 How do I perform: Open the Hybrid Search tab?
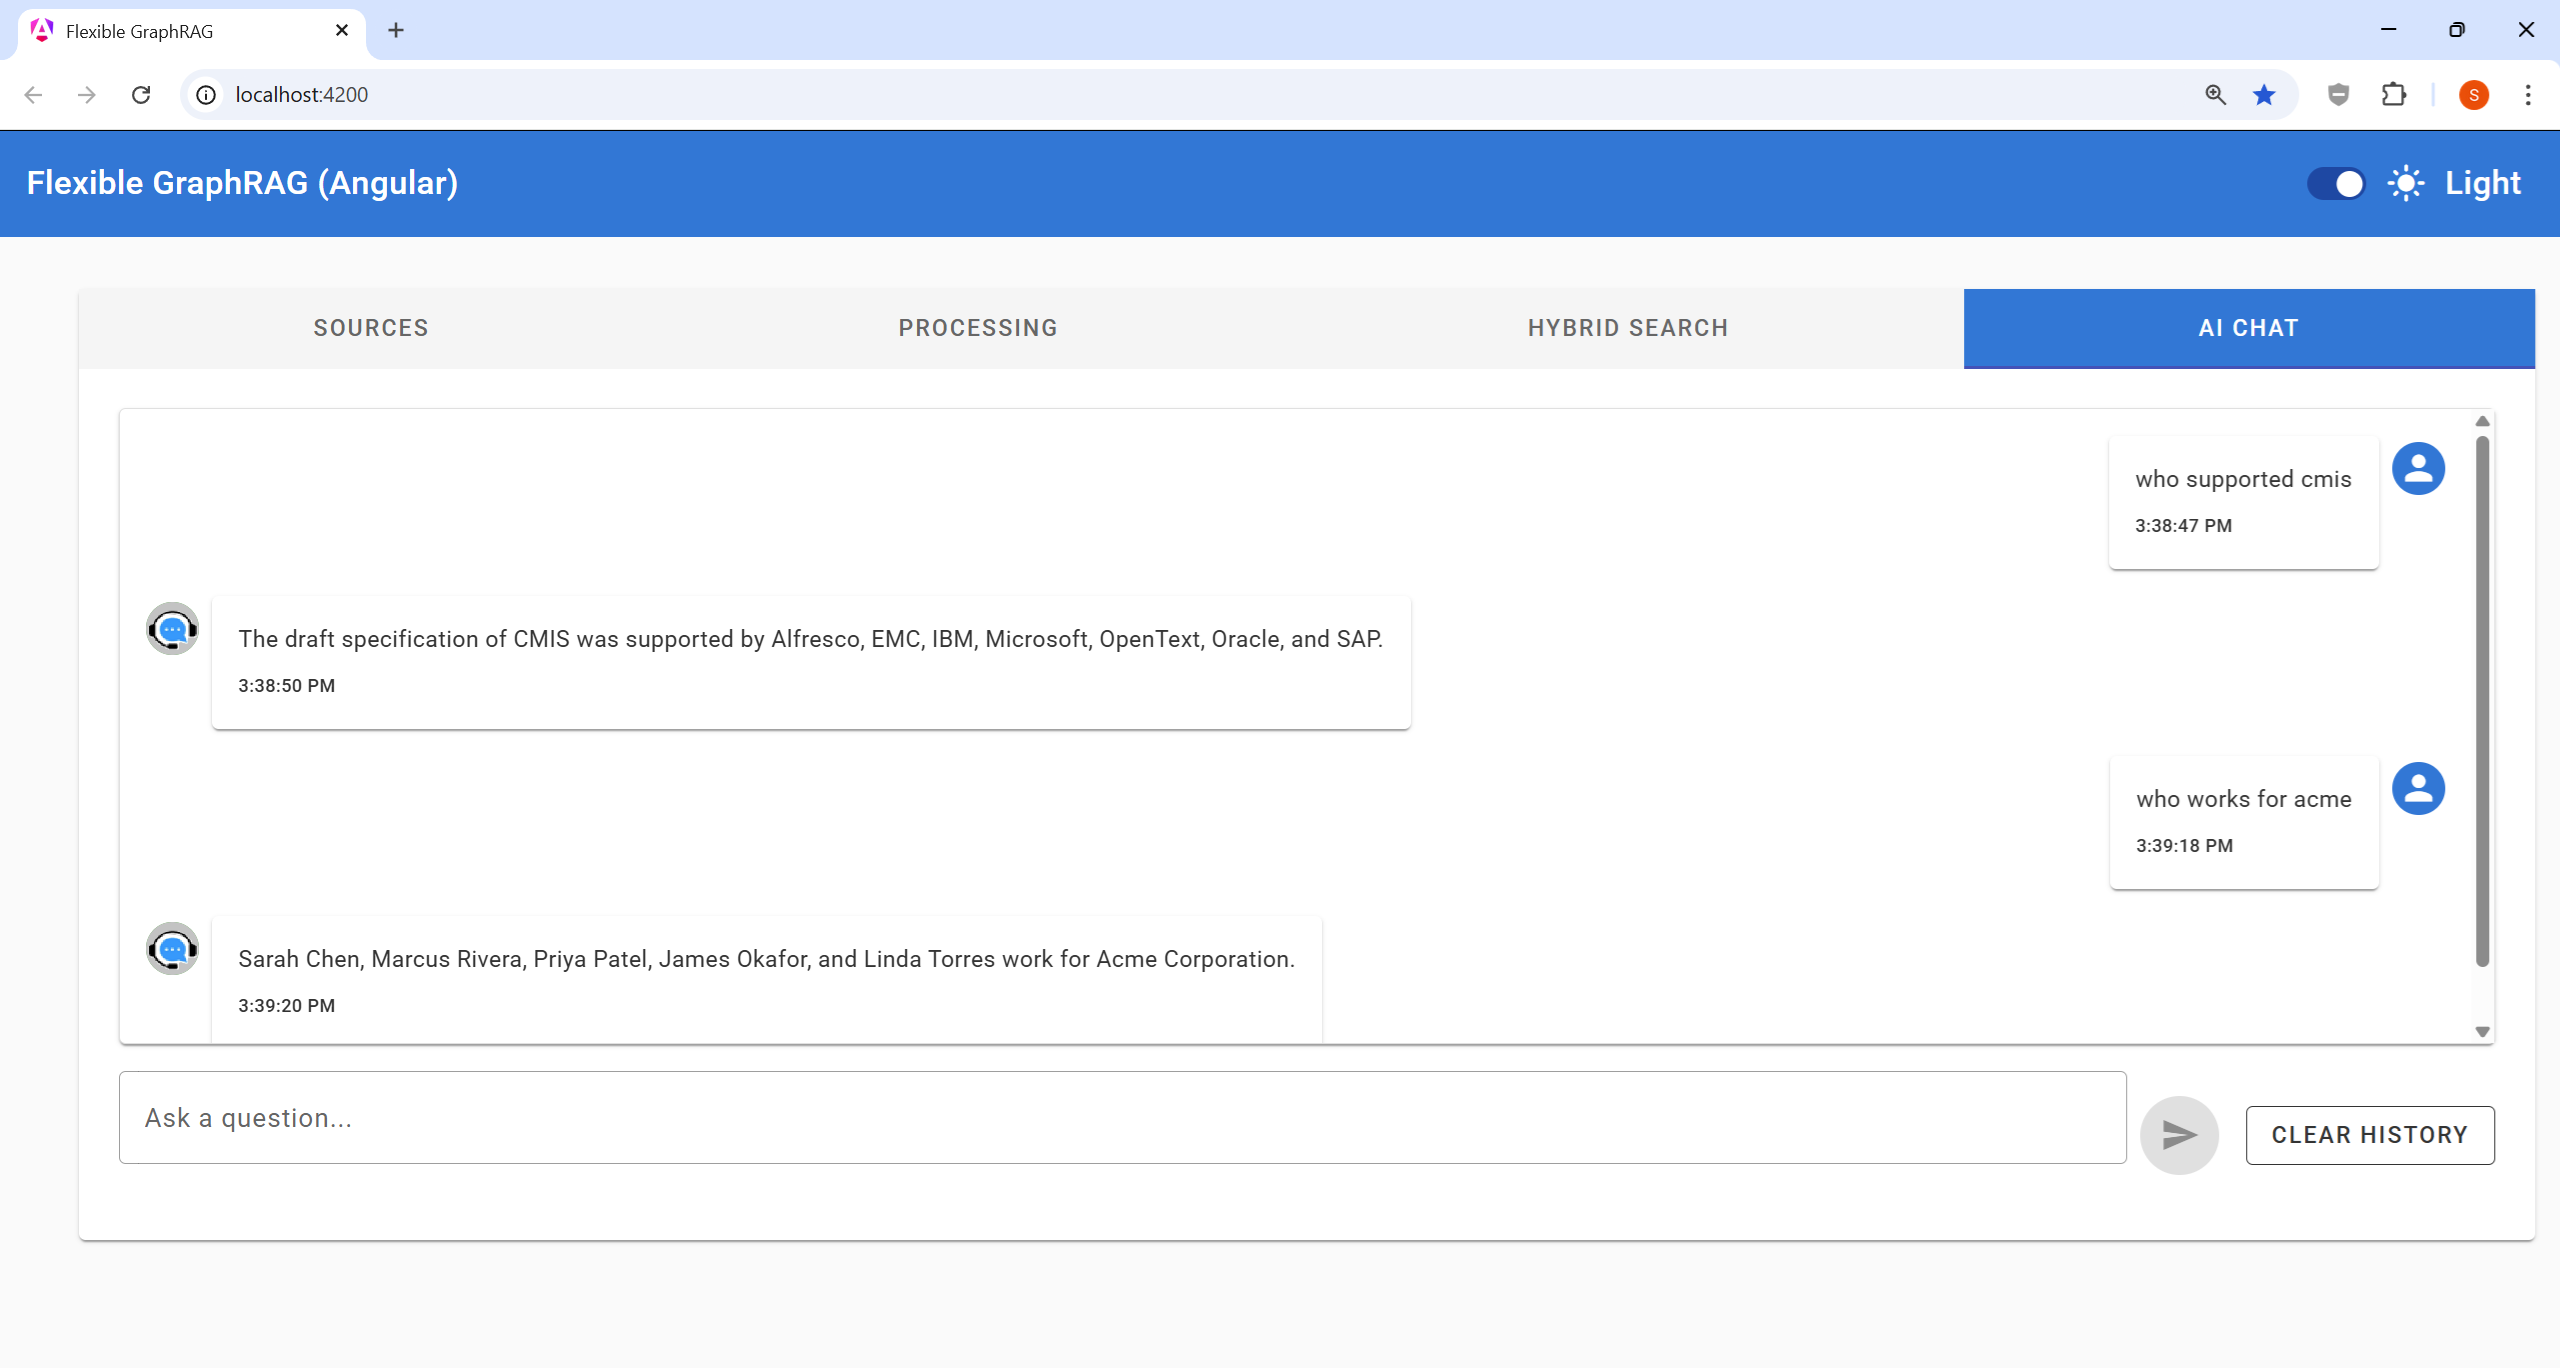1627,328
